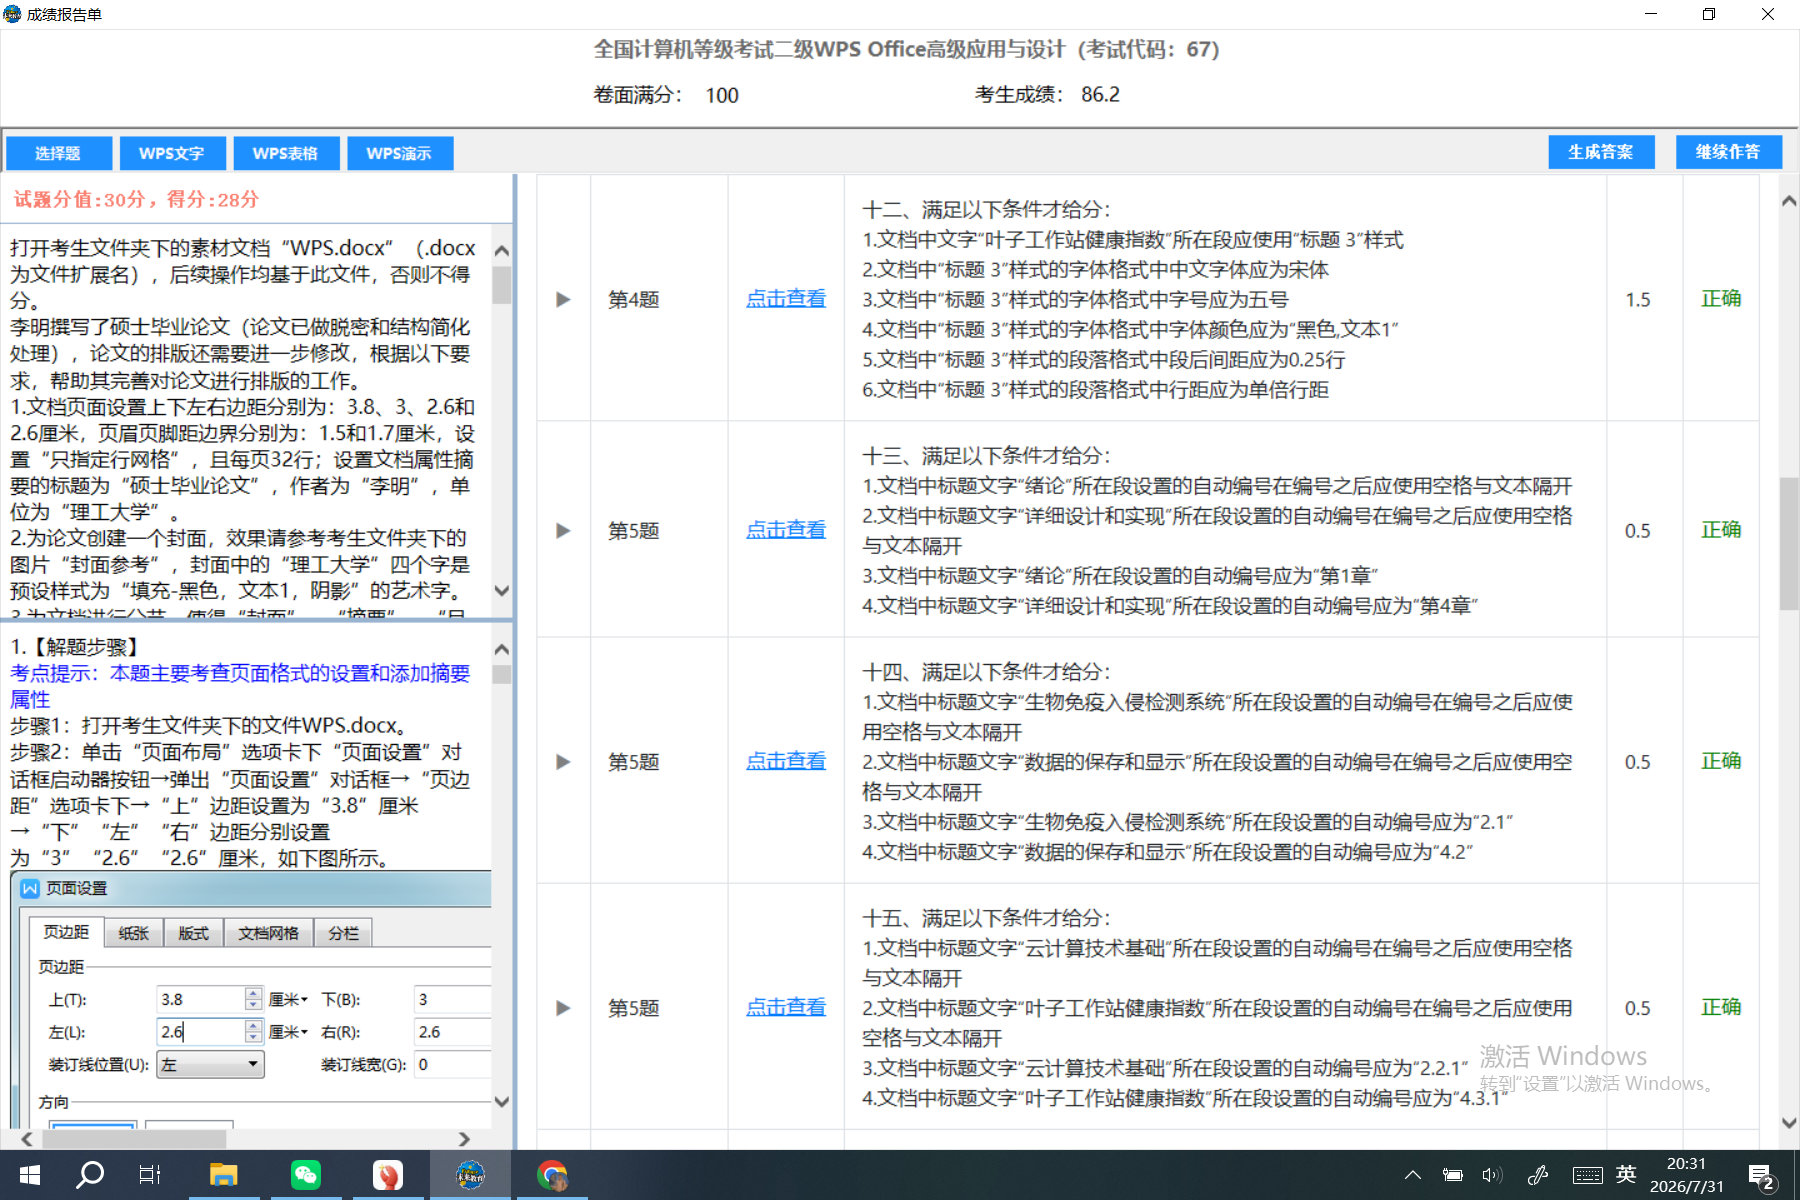Click the blue 考点提示 hint text

[x=240, y=686]
